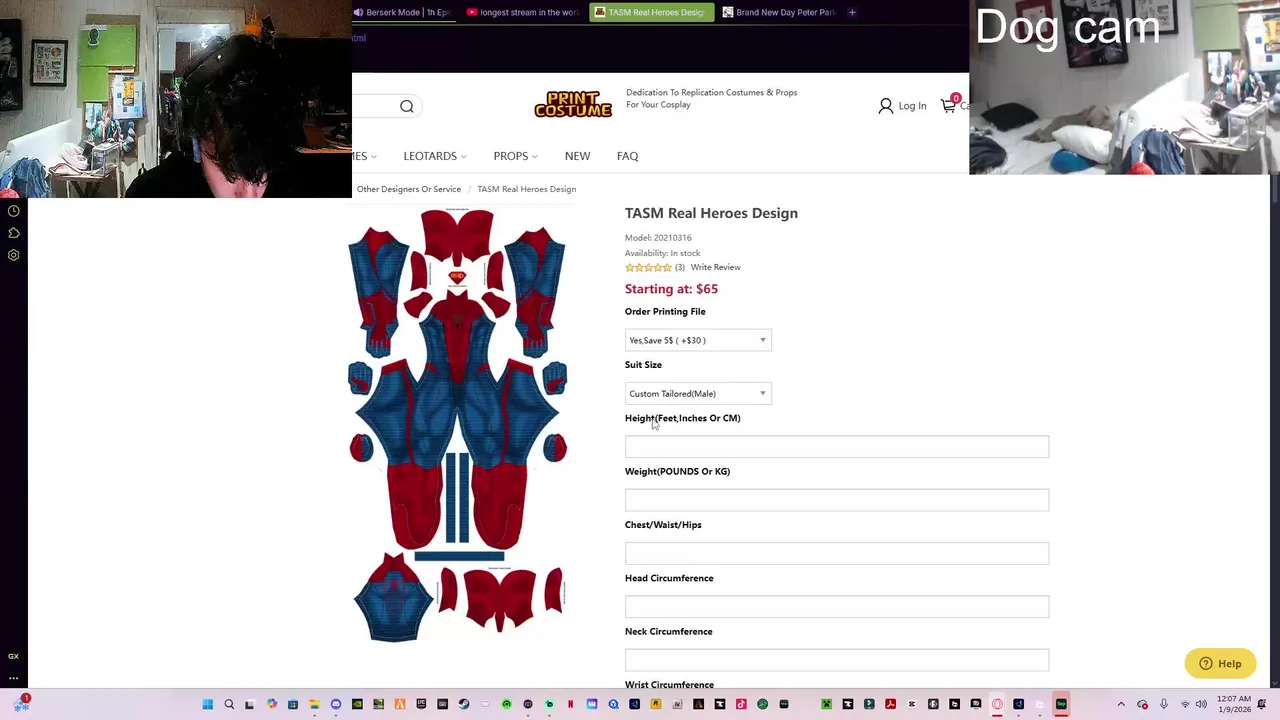Open Other Designers Or Service breadcrumb
Image resolution: width=1280 pixels, height=720 pixels.
(x=409, y=189)
